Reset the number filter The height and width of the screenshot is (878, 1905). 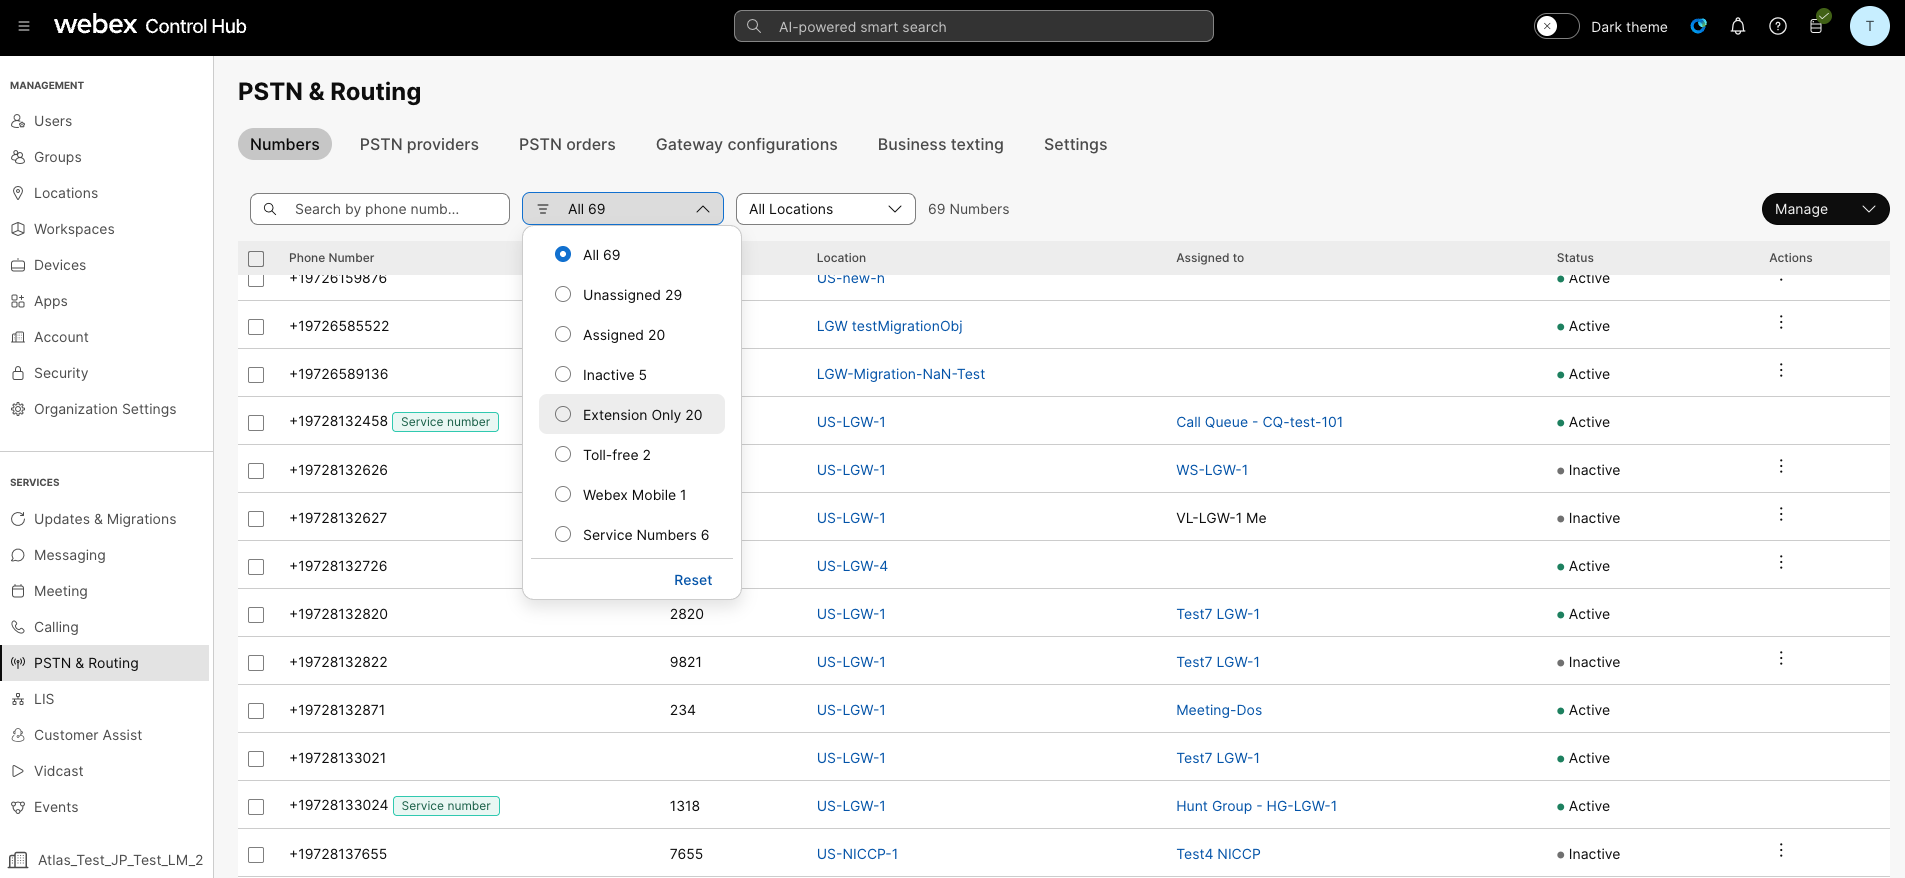pos(693,580)
